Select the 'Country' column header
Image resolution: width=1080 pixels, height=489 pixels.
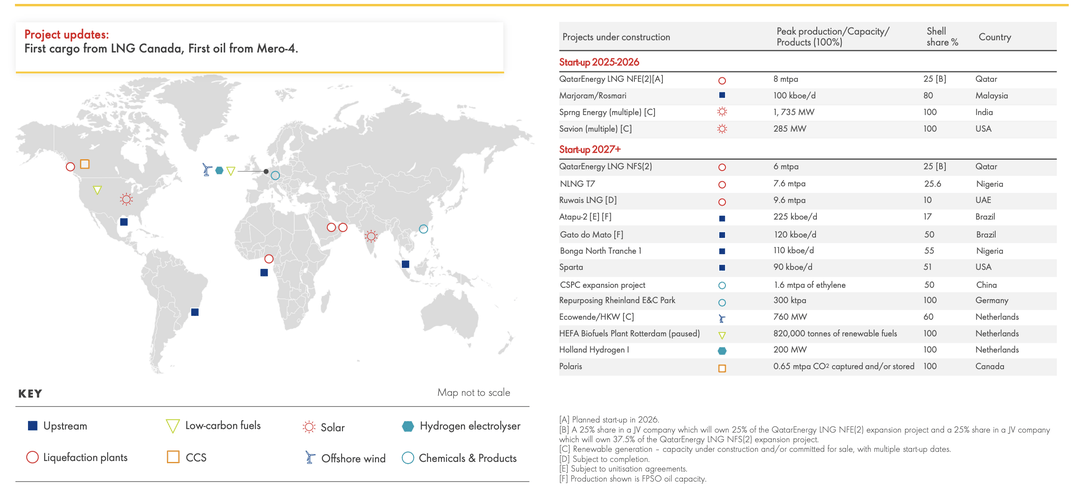click(x=995, y=37)
